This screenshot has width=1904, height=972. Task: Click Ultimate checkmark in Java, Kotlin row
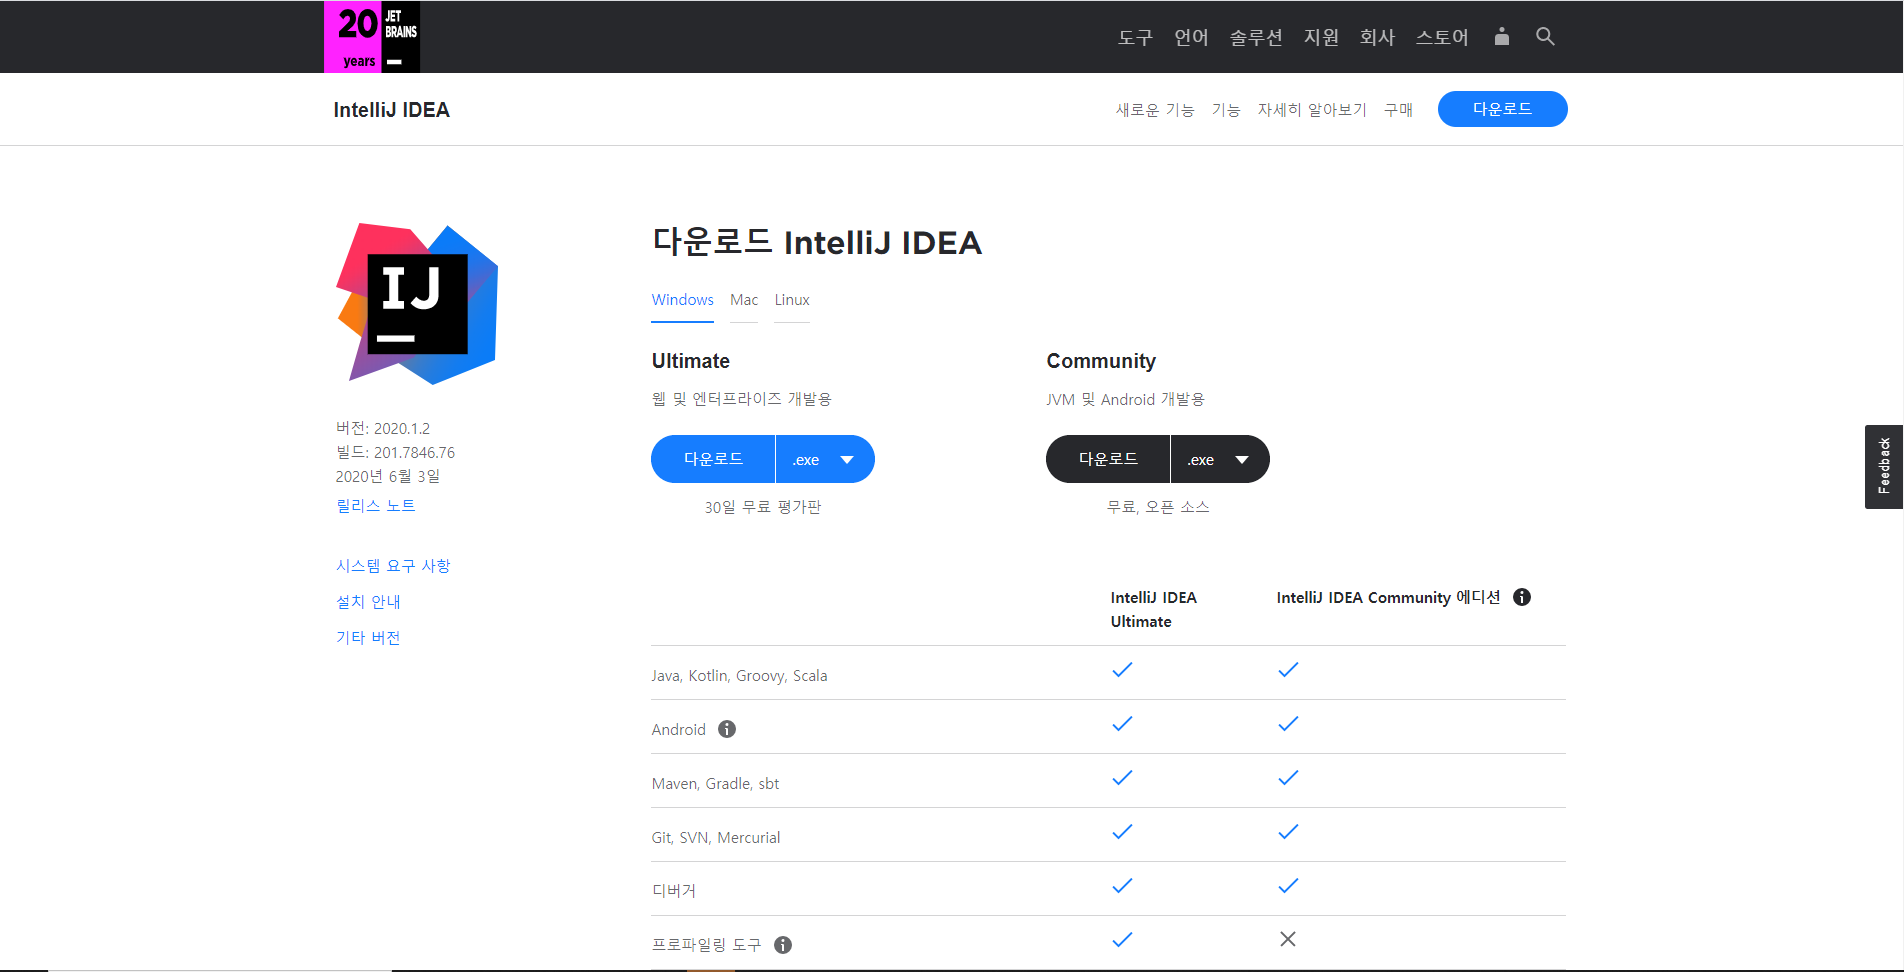(1122, 670)
